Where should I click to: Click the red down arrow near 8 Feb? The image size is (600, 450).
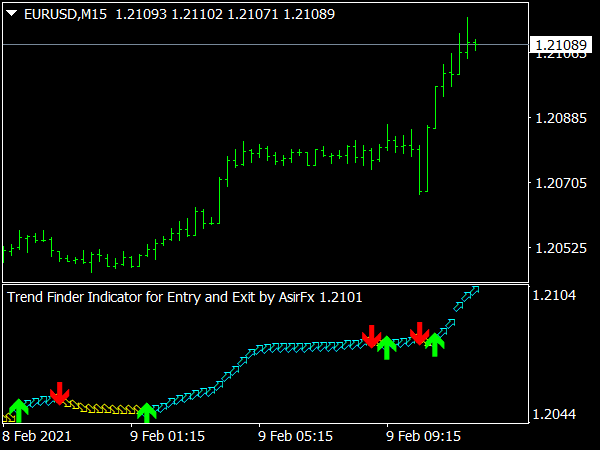coord(60,393)
